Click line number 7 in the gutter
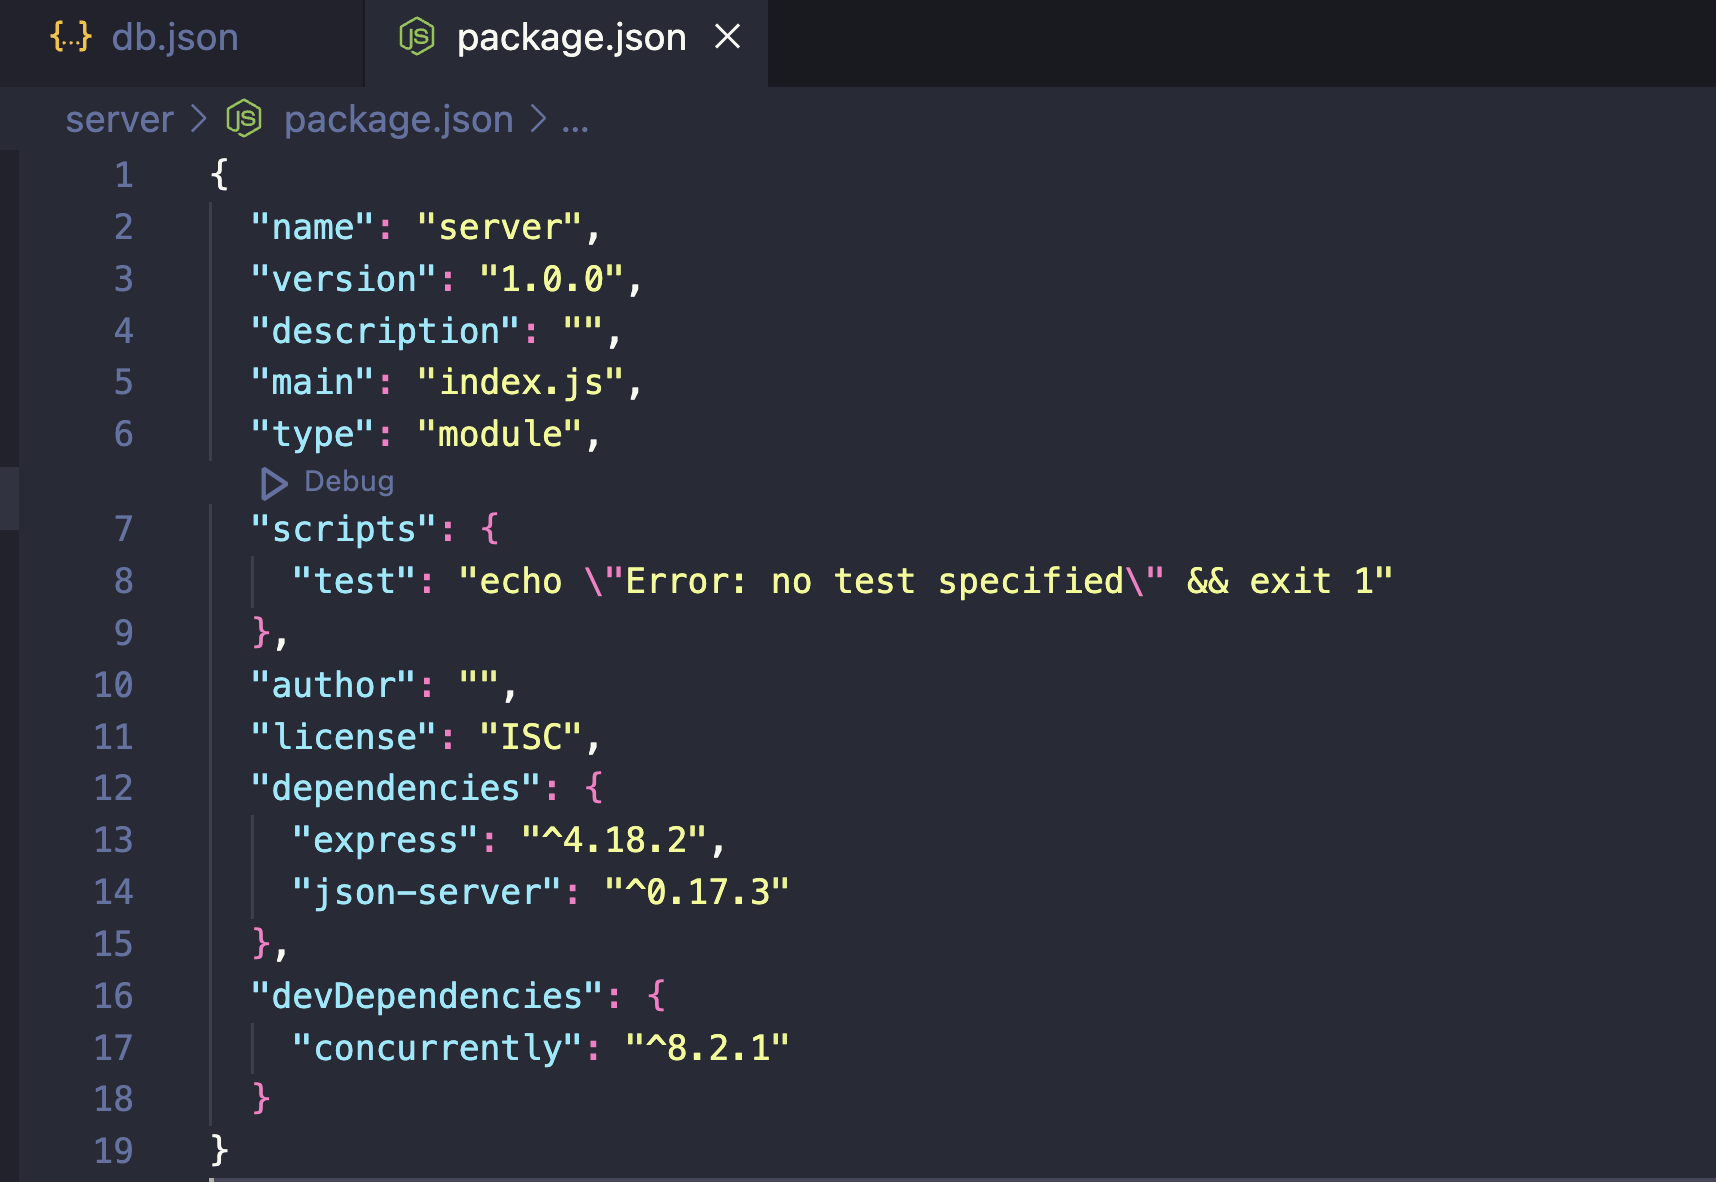This screenshot has height=1182, width=1716. (123, 529)
